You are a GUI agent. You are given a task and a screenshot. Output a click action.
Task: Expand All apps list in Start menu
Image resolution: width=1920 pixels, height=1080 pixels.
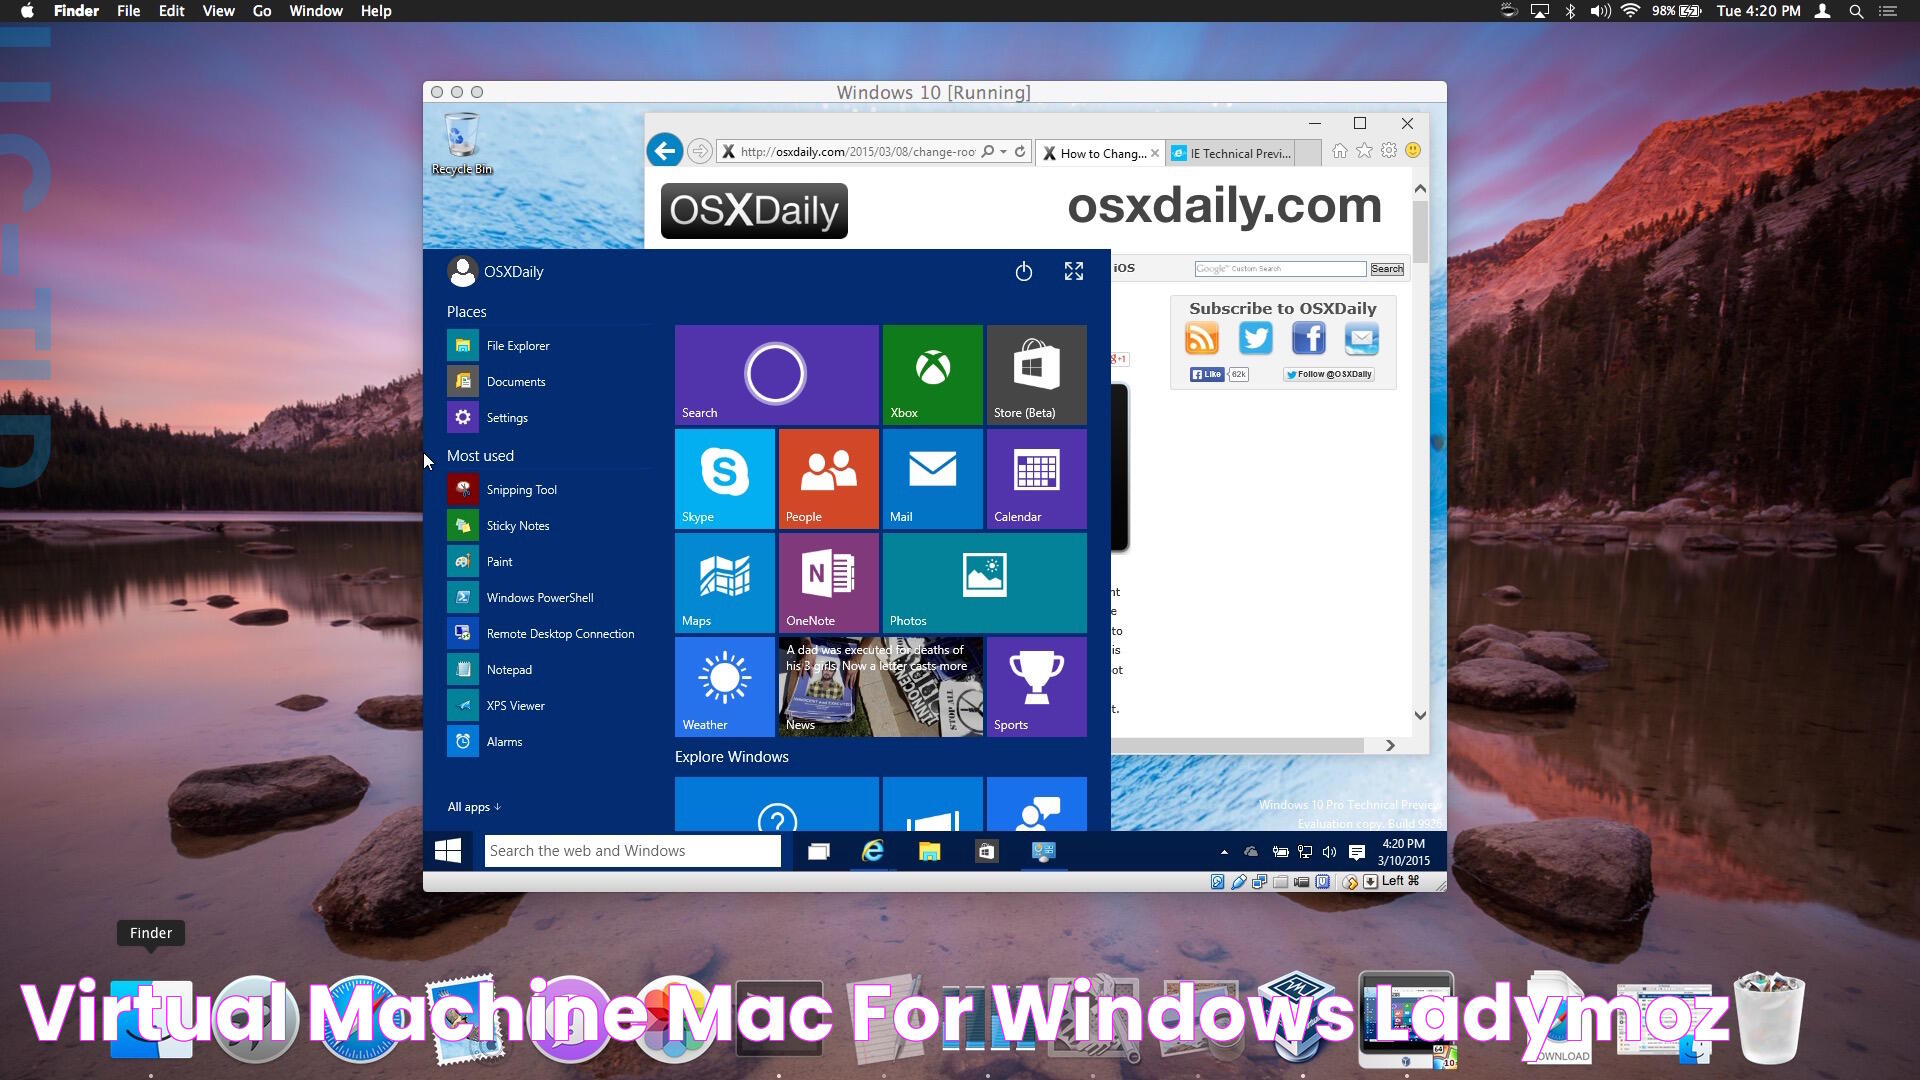471,806
